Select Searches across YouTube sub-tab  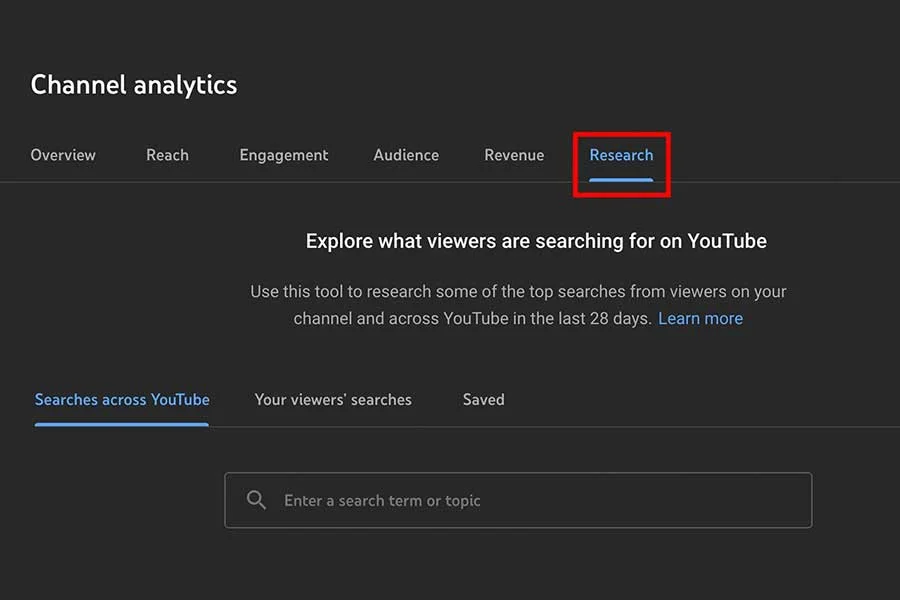(x=122, y=400)
